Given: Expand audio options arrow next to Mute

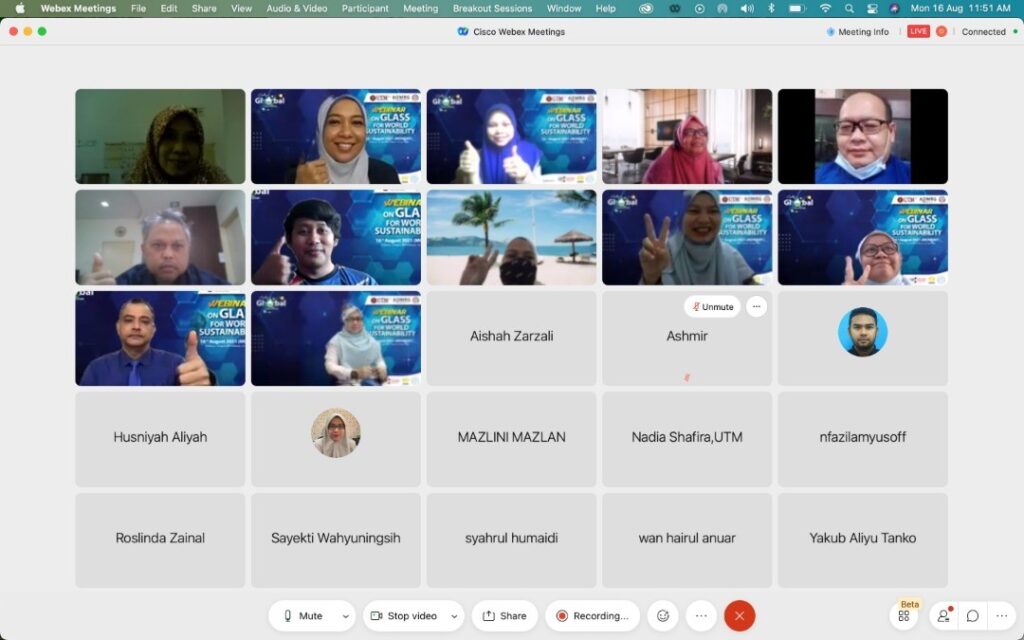Looking at the screenshot, I should click(x=345, y=616).
